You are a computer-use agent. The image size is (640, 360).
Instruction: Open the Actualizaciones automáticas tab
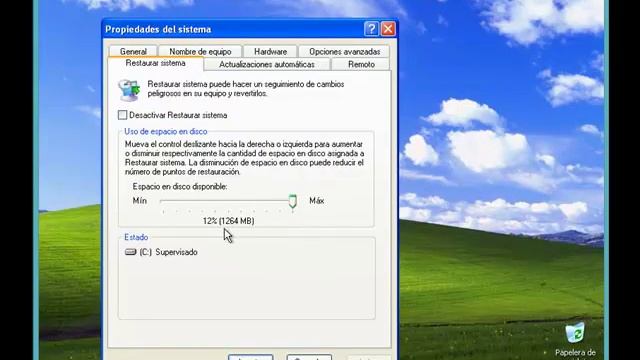pos(267,64)
